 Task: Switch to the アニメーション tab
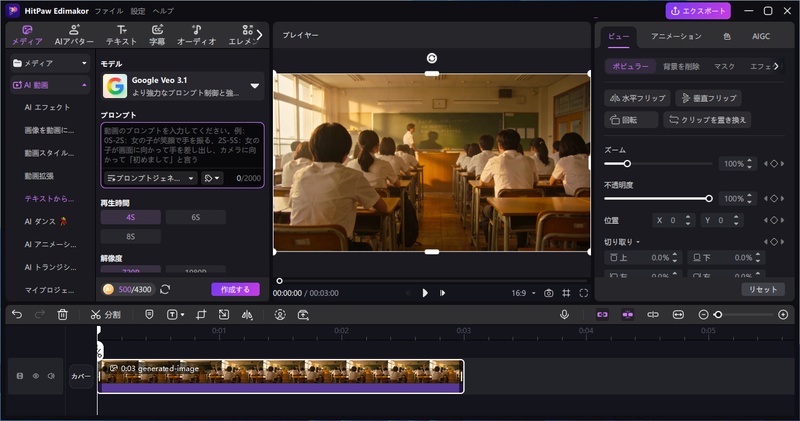(676, 36)
